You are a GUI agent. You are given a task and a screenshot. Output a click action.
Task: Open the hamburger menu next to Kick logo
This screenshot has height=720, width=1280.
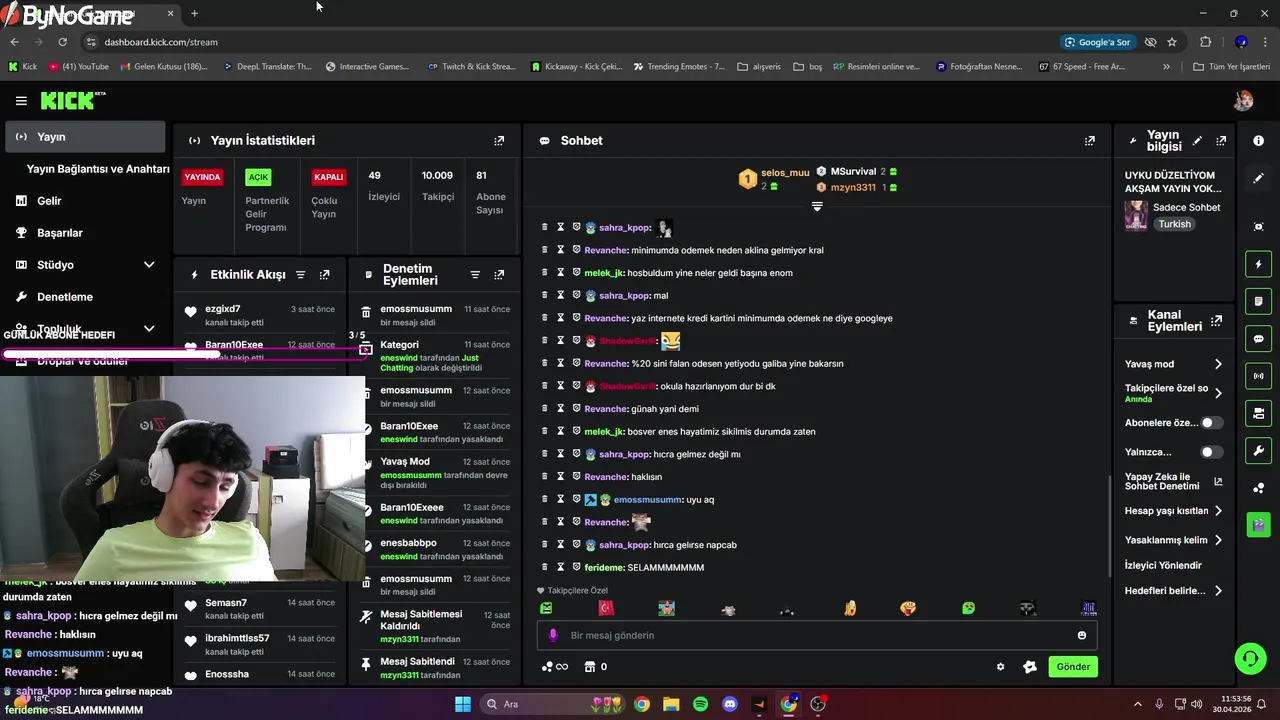click(x=21, y=101)
